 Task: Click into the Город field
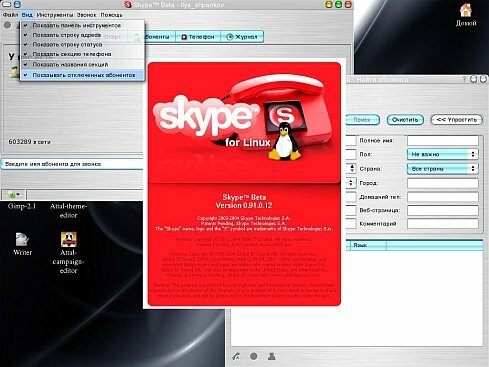coord(443,183)
